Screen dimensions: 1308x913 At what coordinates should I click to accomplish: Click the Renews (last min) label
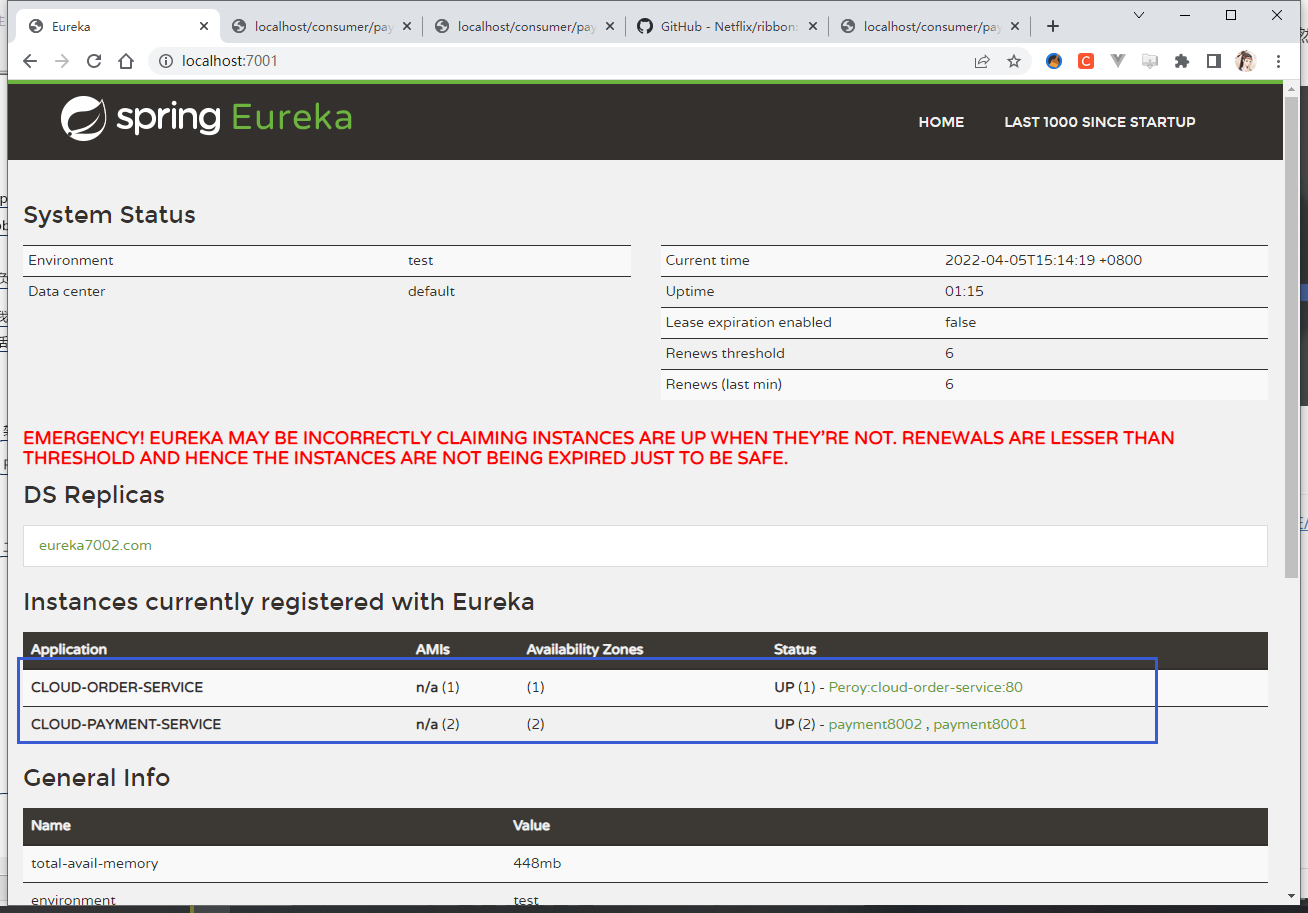724,384
